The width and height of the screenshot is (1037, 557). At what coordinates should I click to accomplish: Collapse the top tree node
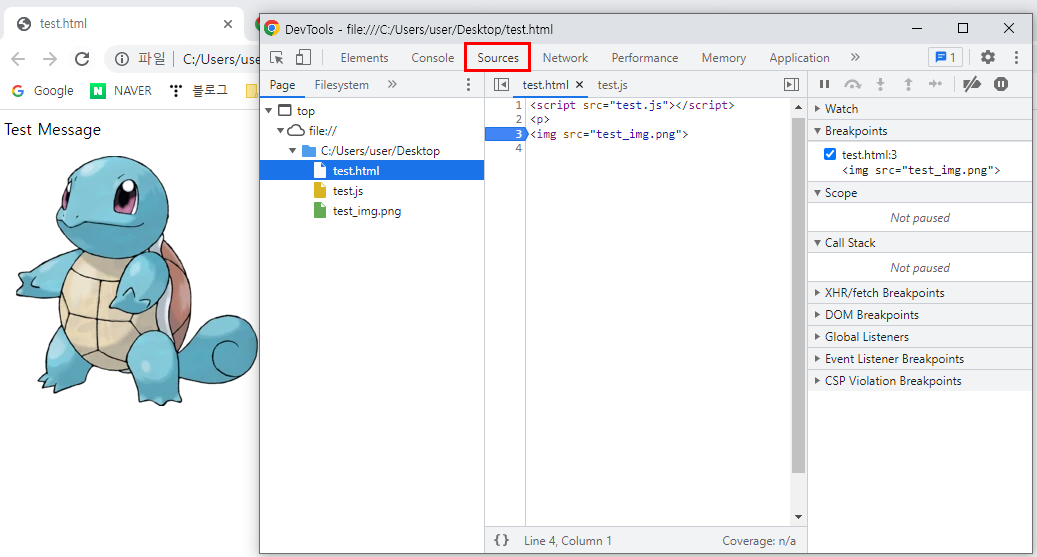269,110
